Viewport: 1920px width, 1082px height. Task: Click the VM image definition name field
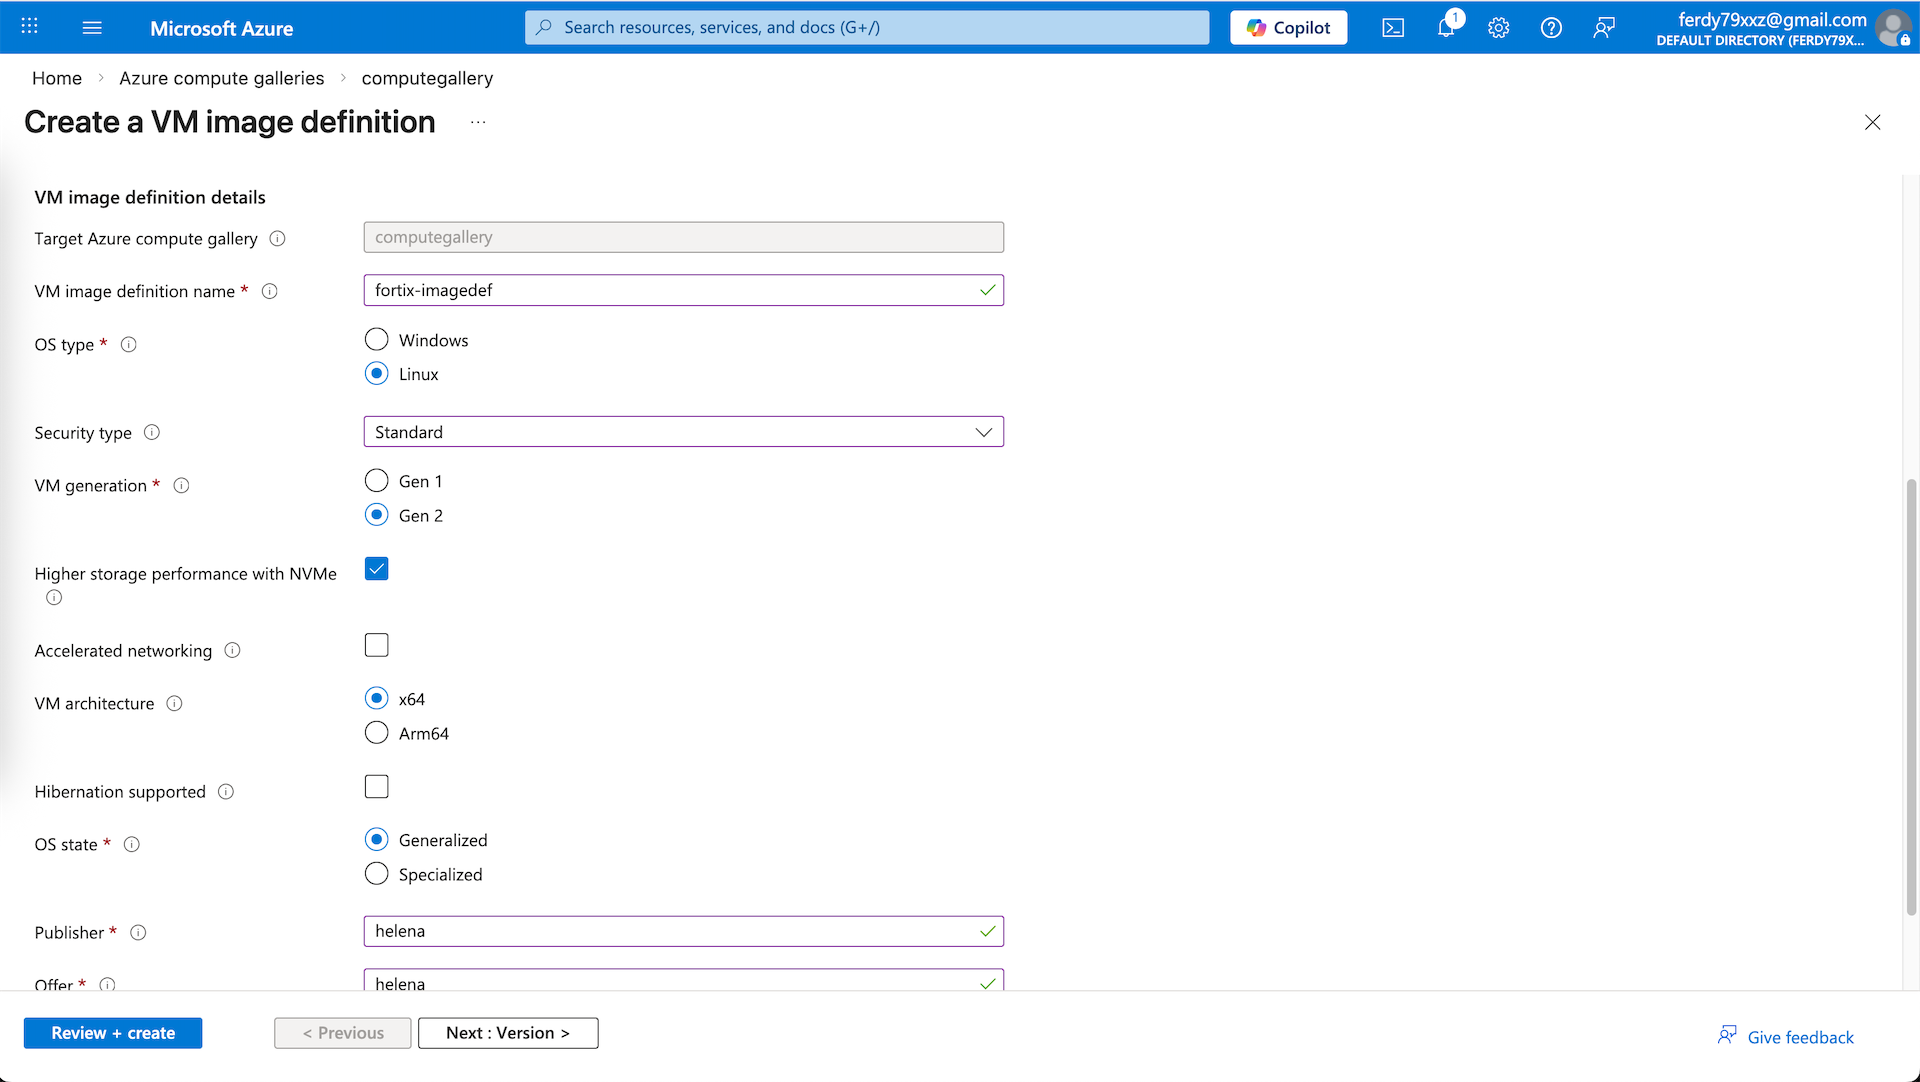click(x=670, y=290)
